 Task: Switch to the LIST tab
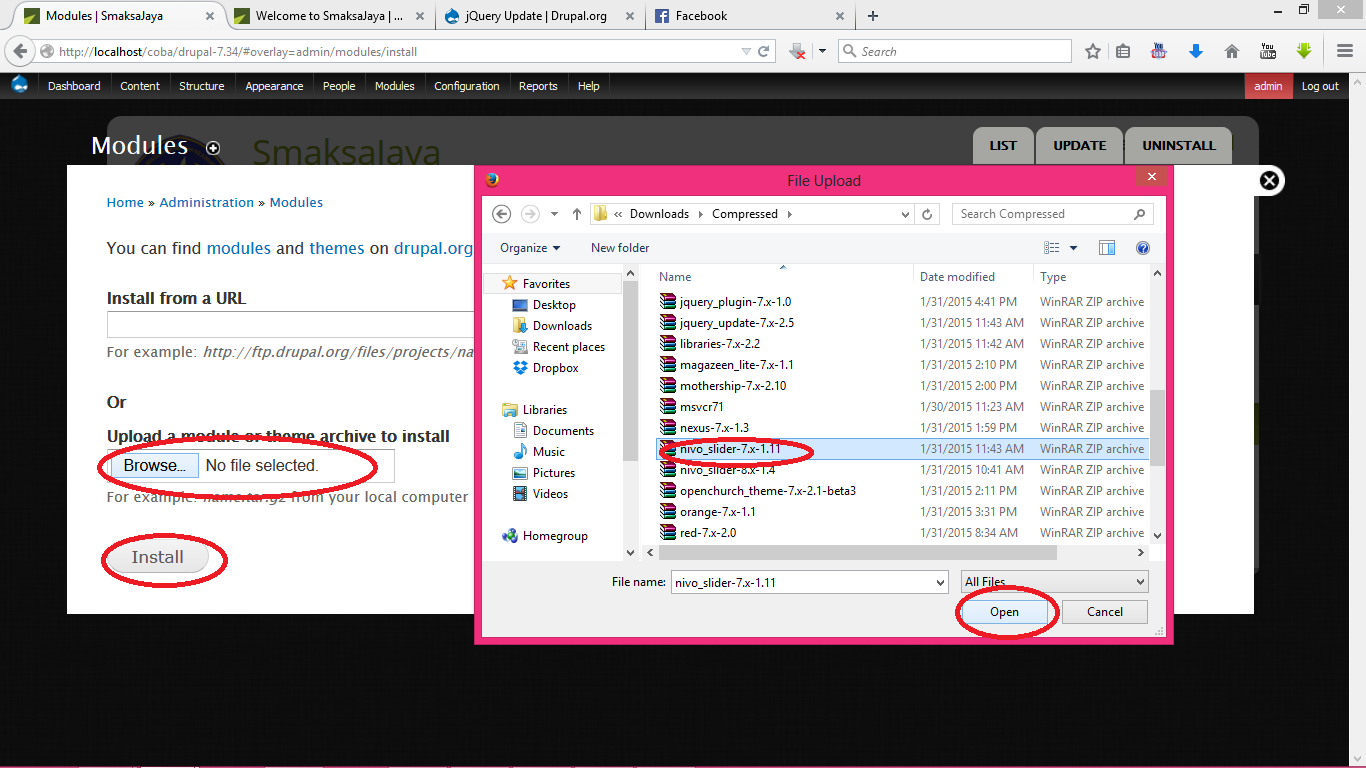(x=1003, y=146)
